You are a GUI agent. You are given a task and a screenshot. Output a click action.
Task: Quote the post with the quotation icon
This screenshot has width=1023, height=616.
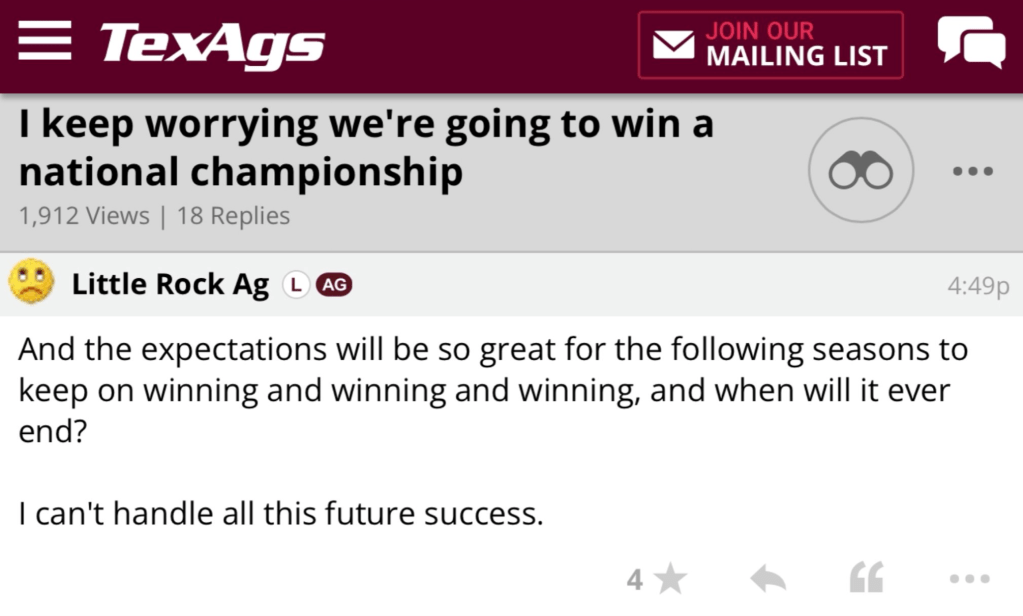[866, 578]
